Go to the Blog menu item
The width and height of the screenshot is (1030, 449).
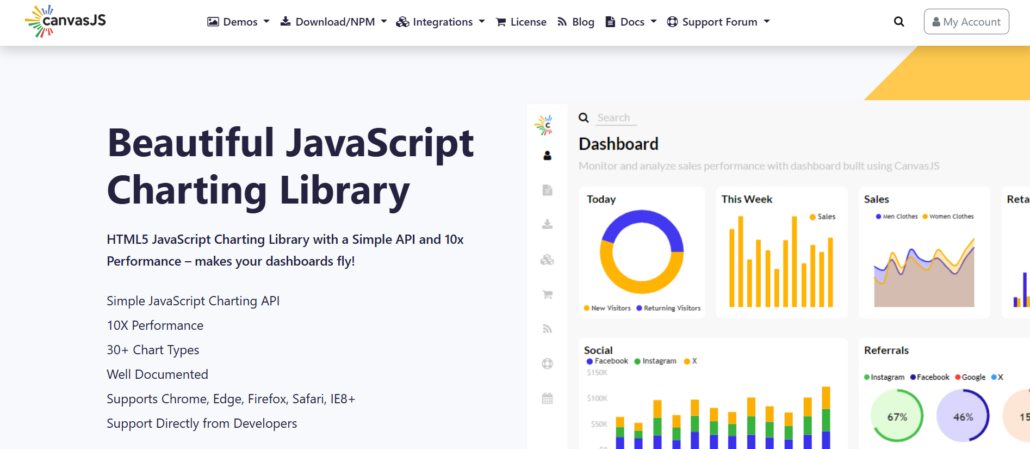(x=575, y=22)
